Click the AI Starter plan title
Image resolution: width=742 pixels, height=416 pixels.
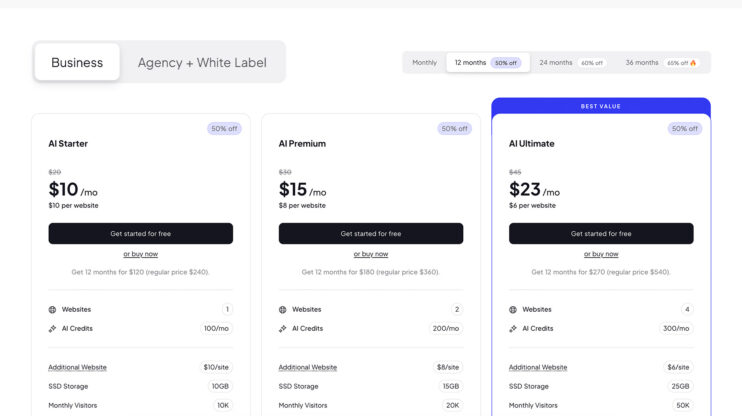[x=68, y=143]
